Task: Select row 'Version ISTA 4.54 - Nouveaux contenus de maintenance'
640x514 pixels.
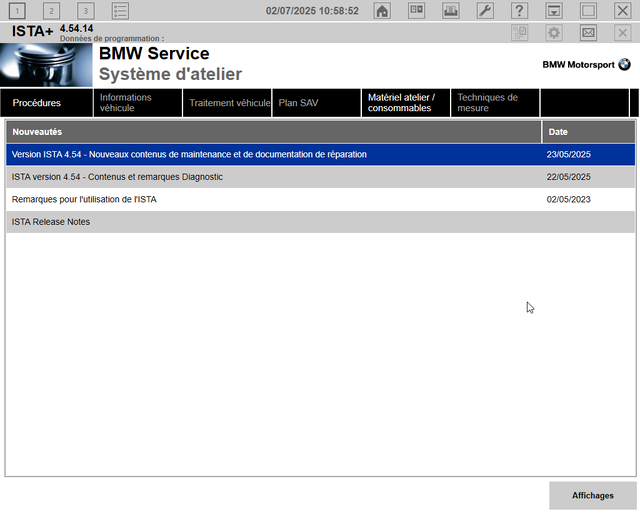Action: point(320,154)
